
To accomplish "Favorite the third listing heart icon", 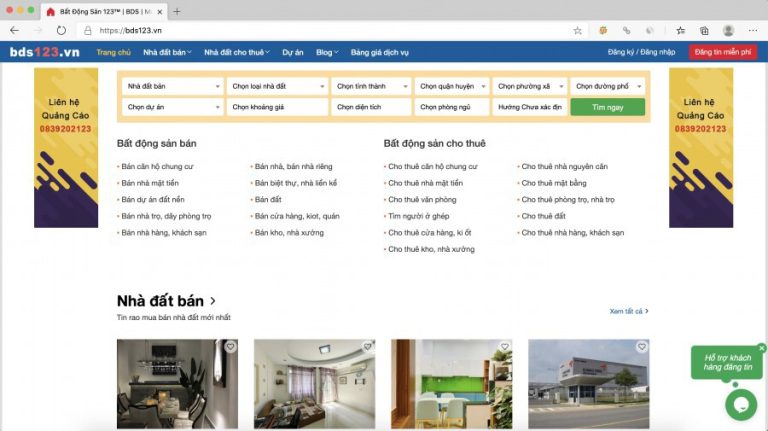I will pos(504,346).
